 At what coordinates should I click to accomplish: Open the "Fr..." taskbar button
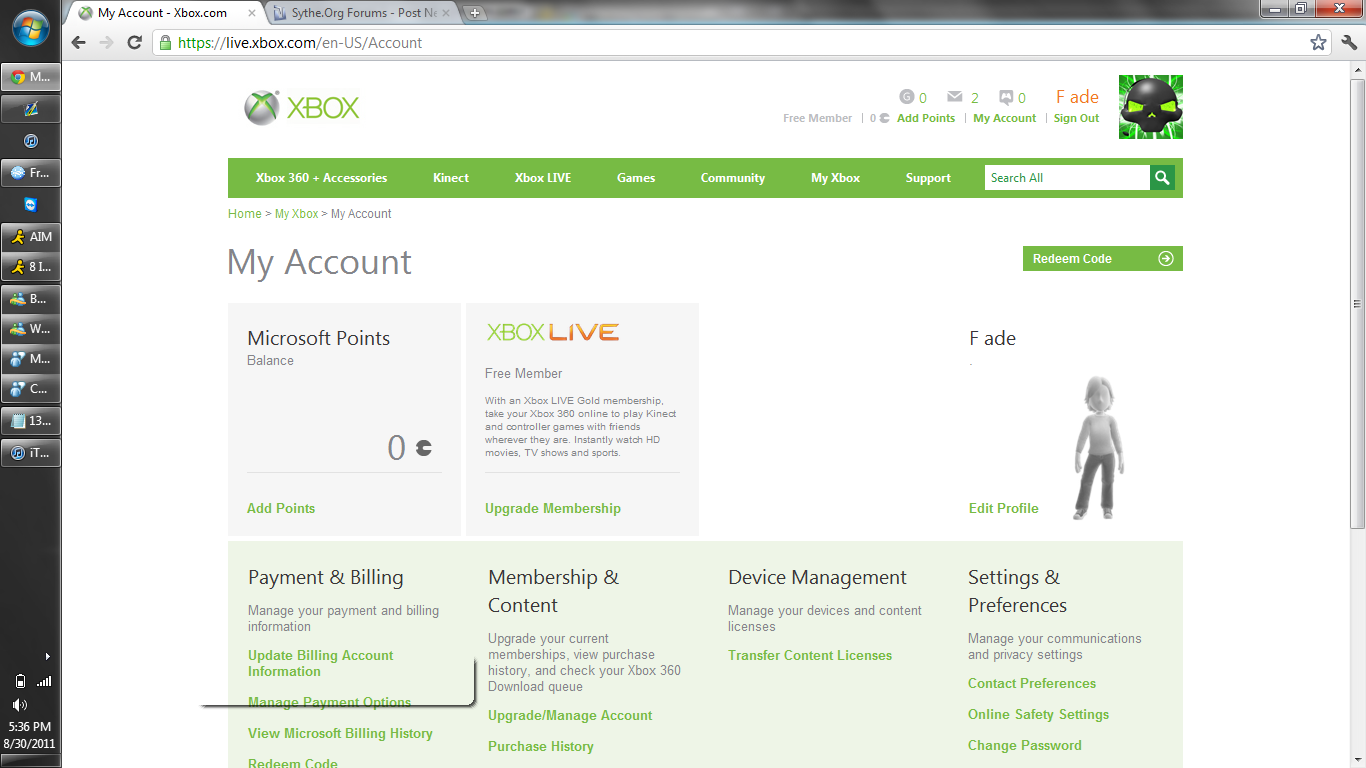[x=30, y=173]
